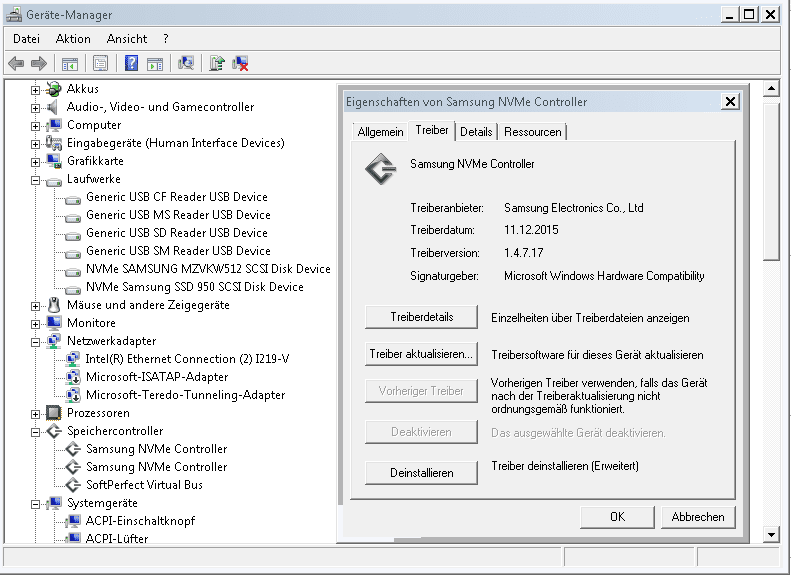Click the Deinstallieren button

click(421, 473)
